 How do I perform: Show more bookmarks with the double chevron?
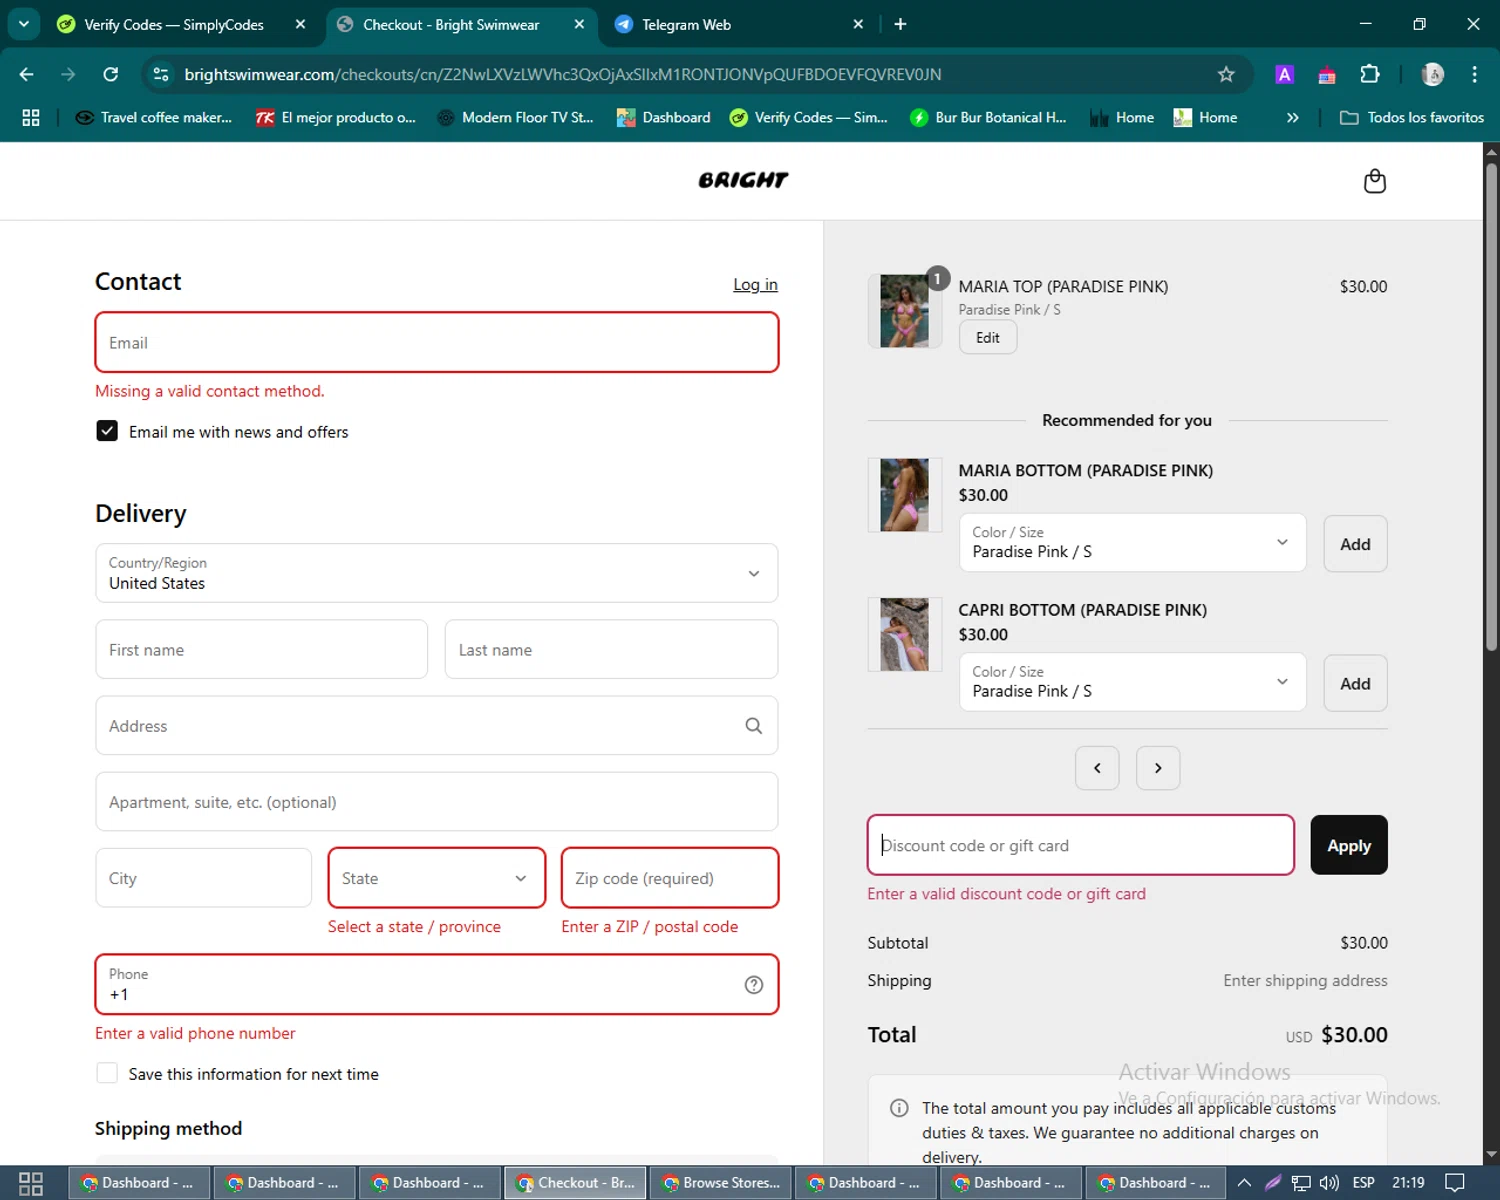[x=1292, y=117]
